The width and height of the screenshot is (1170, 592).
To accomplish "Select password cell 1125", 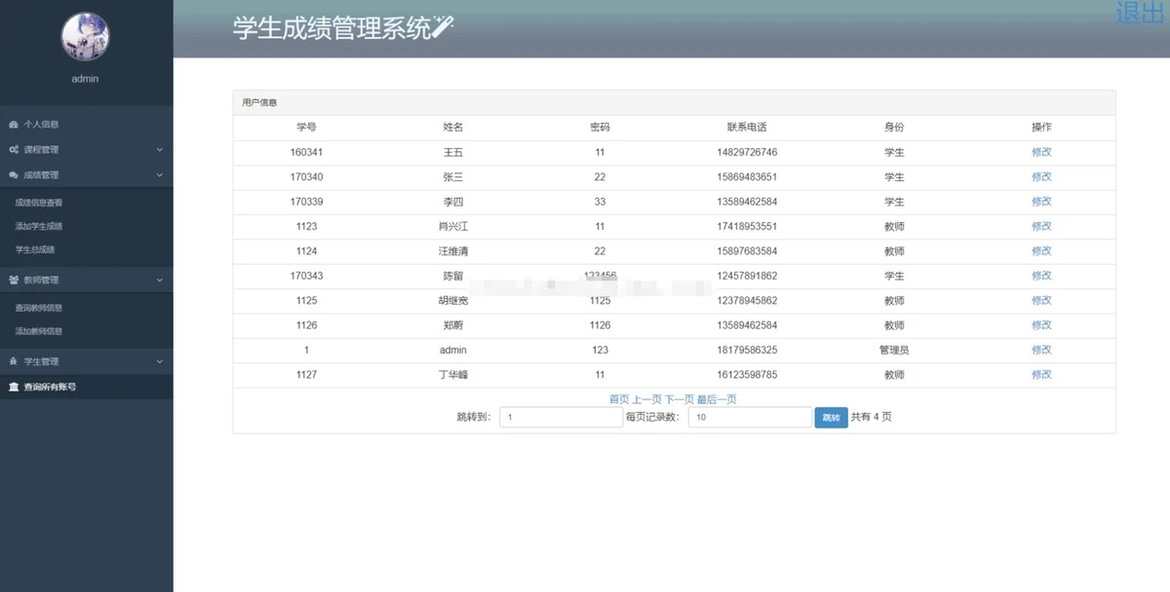I will (600, 301).
